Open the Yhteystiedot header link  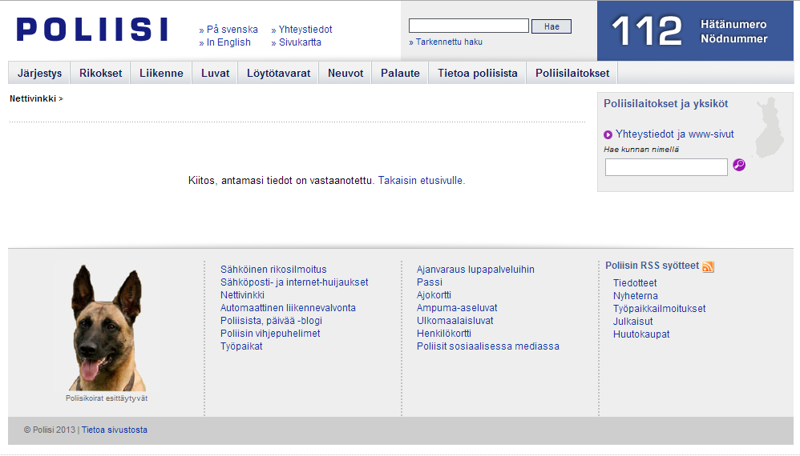click(305, 30)
